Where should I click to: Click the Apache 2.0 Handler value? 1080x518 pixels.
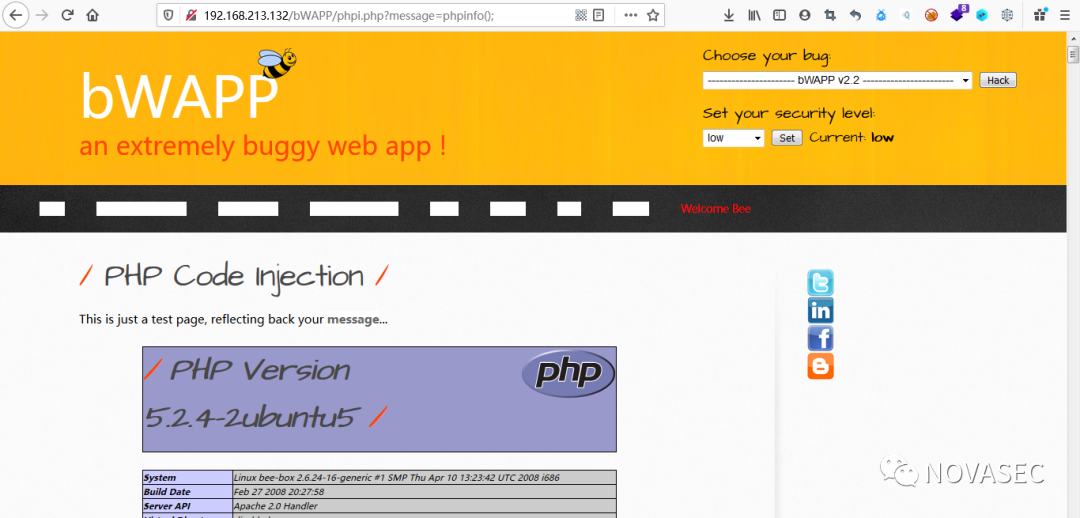click(x=276, y=506)
